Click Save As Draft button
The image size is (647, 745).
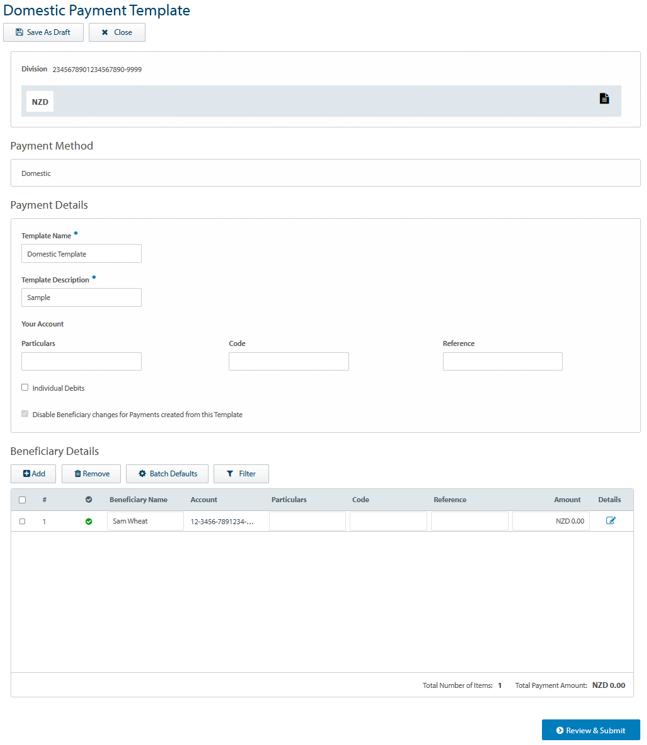click(x=43, y=32)
